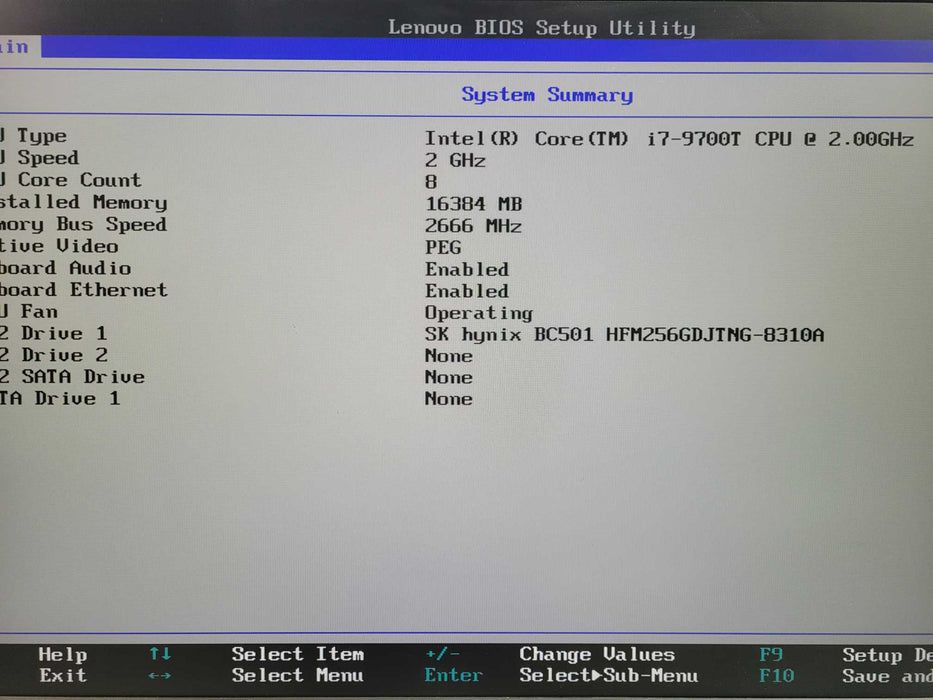Click Enabled value for Onboard Audio
This screenshot has width=933, height=700.
(467, 270)
